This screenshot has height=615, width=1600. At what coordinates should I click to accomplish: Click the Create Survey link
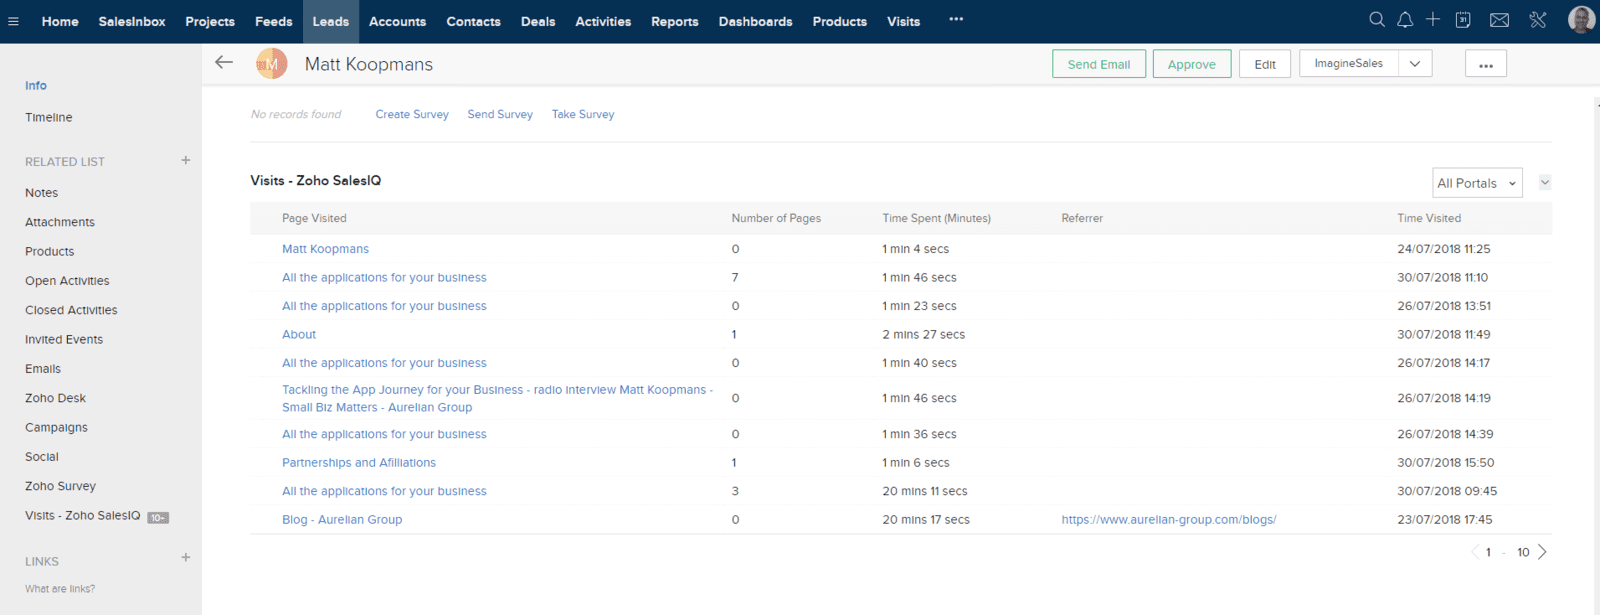click(412, 114)
